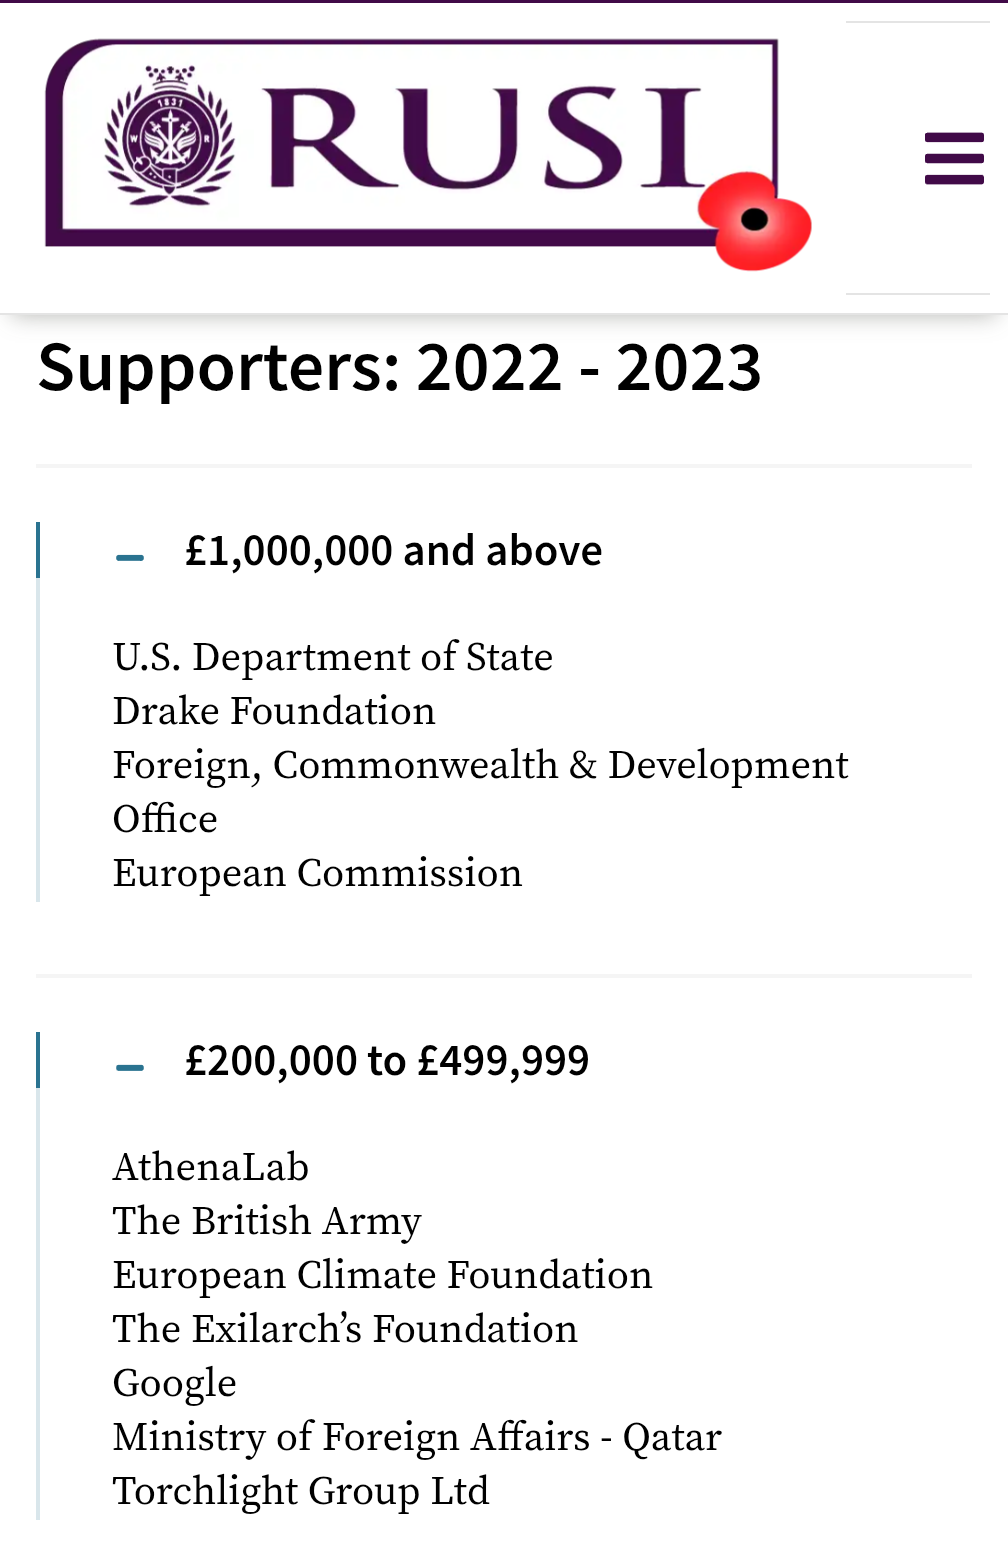This screenshot has height=1560, width=1008.
Task: Click European Commission entry
Action: click(317, 873)
